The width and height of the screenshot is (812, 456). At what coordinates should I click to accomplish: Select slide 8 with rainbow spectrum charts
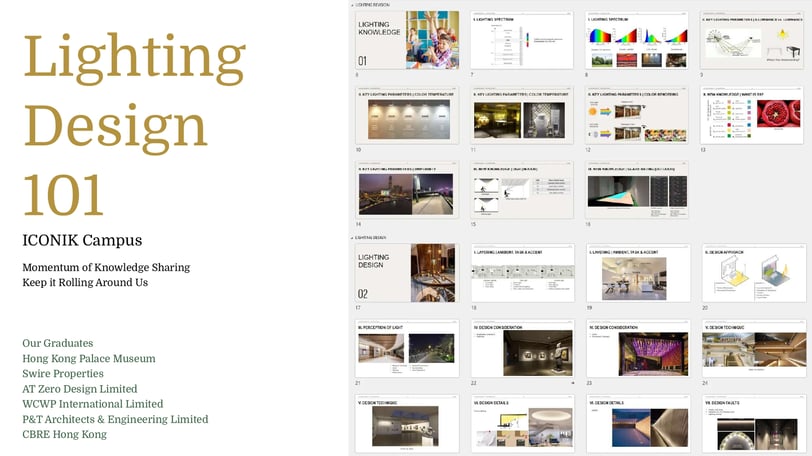pos(637,40)
